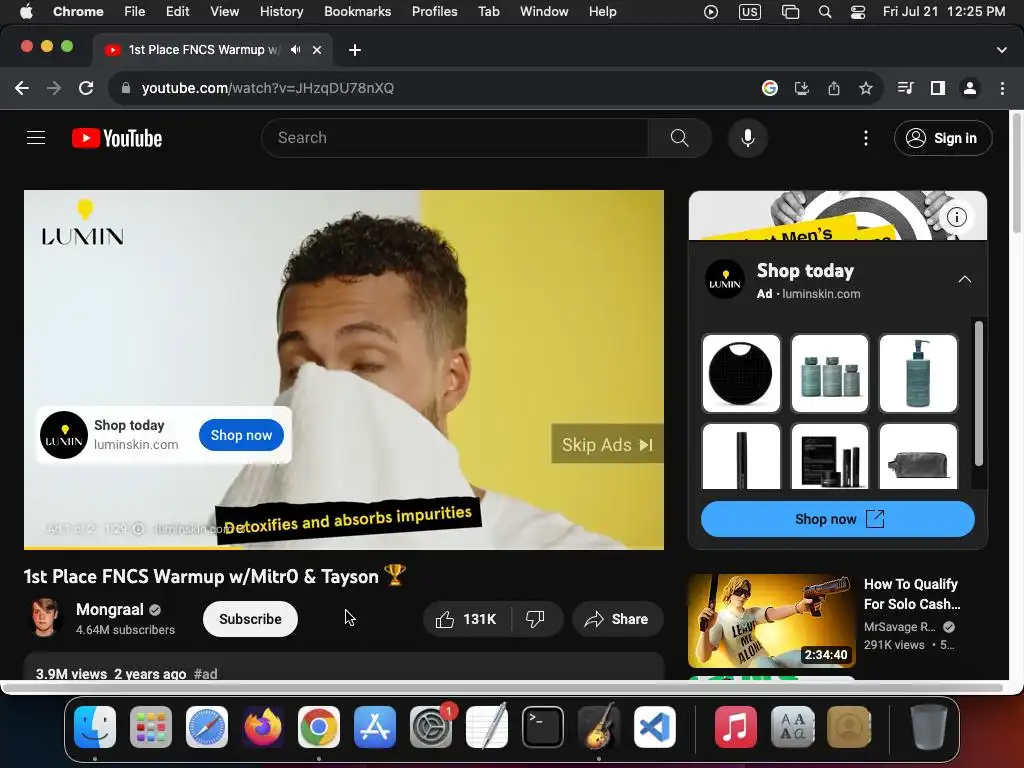The height and width of the screenshot is (768, 1024).
Task: Open media controls icon in Chrome toolbar
Action: click(x=906, y=88)
